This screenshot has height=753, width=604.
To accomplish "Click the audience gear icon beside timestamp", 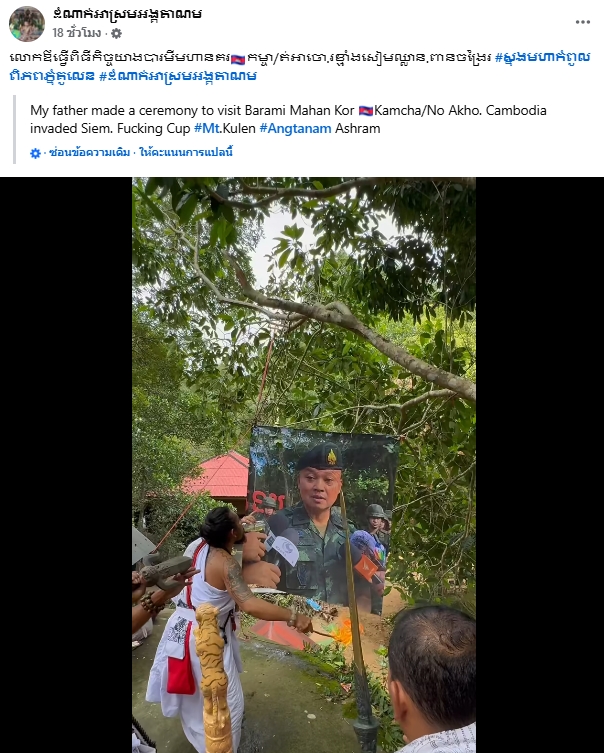I will pyautogui.click(x=116, y=33).
